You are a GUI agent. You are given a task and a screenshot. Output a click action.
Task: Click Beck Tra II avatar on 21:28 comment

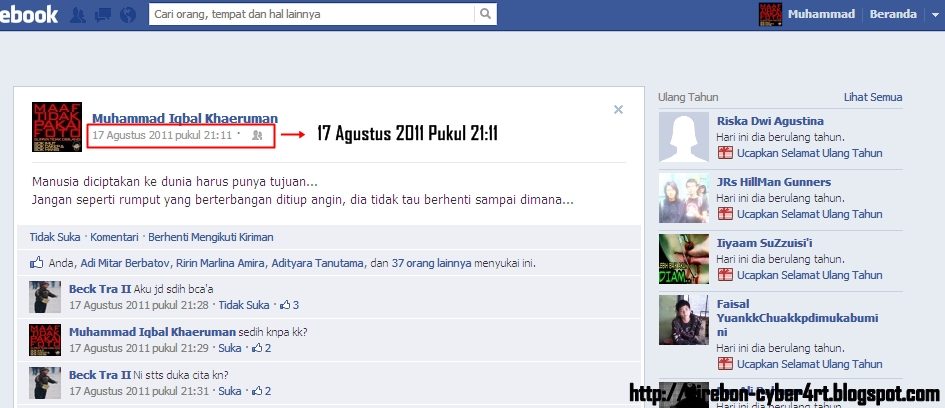(45, 297)
